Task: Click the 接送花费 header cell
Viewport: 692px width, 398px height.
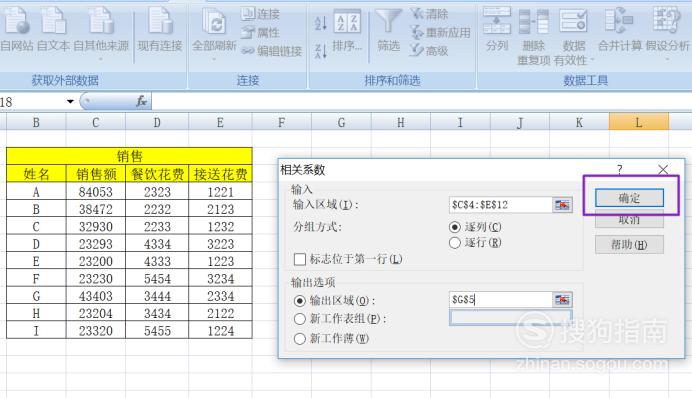Action: click(x=220, y=174)
